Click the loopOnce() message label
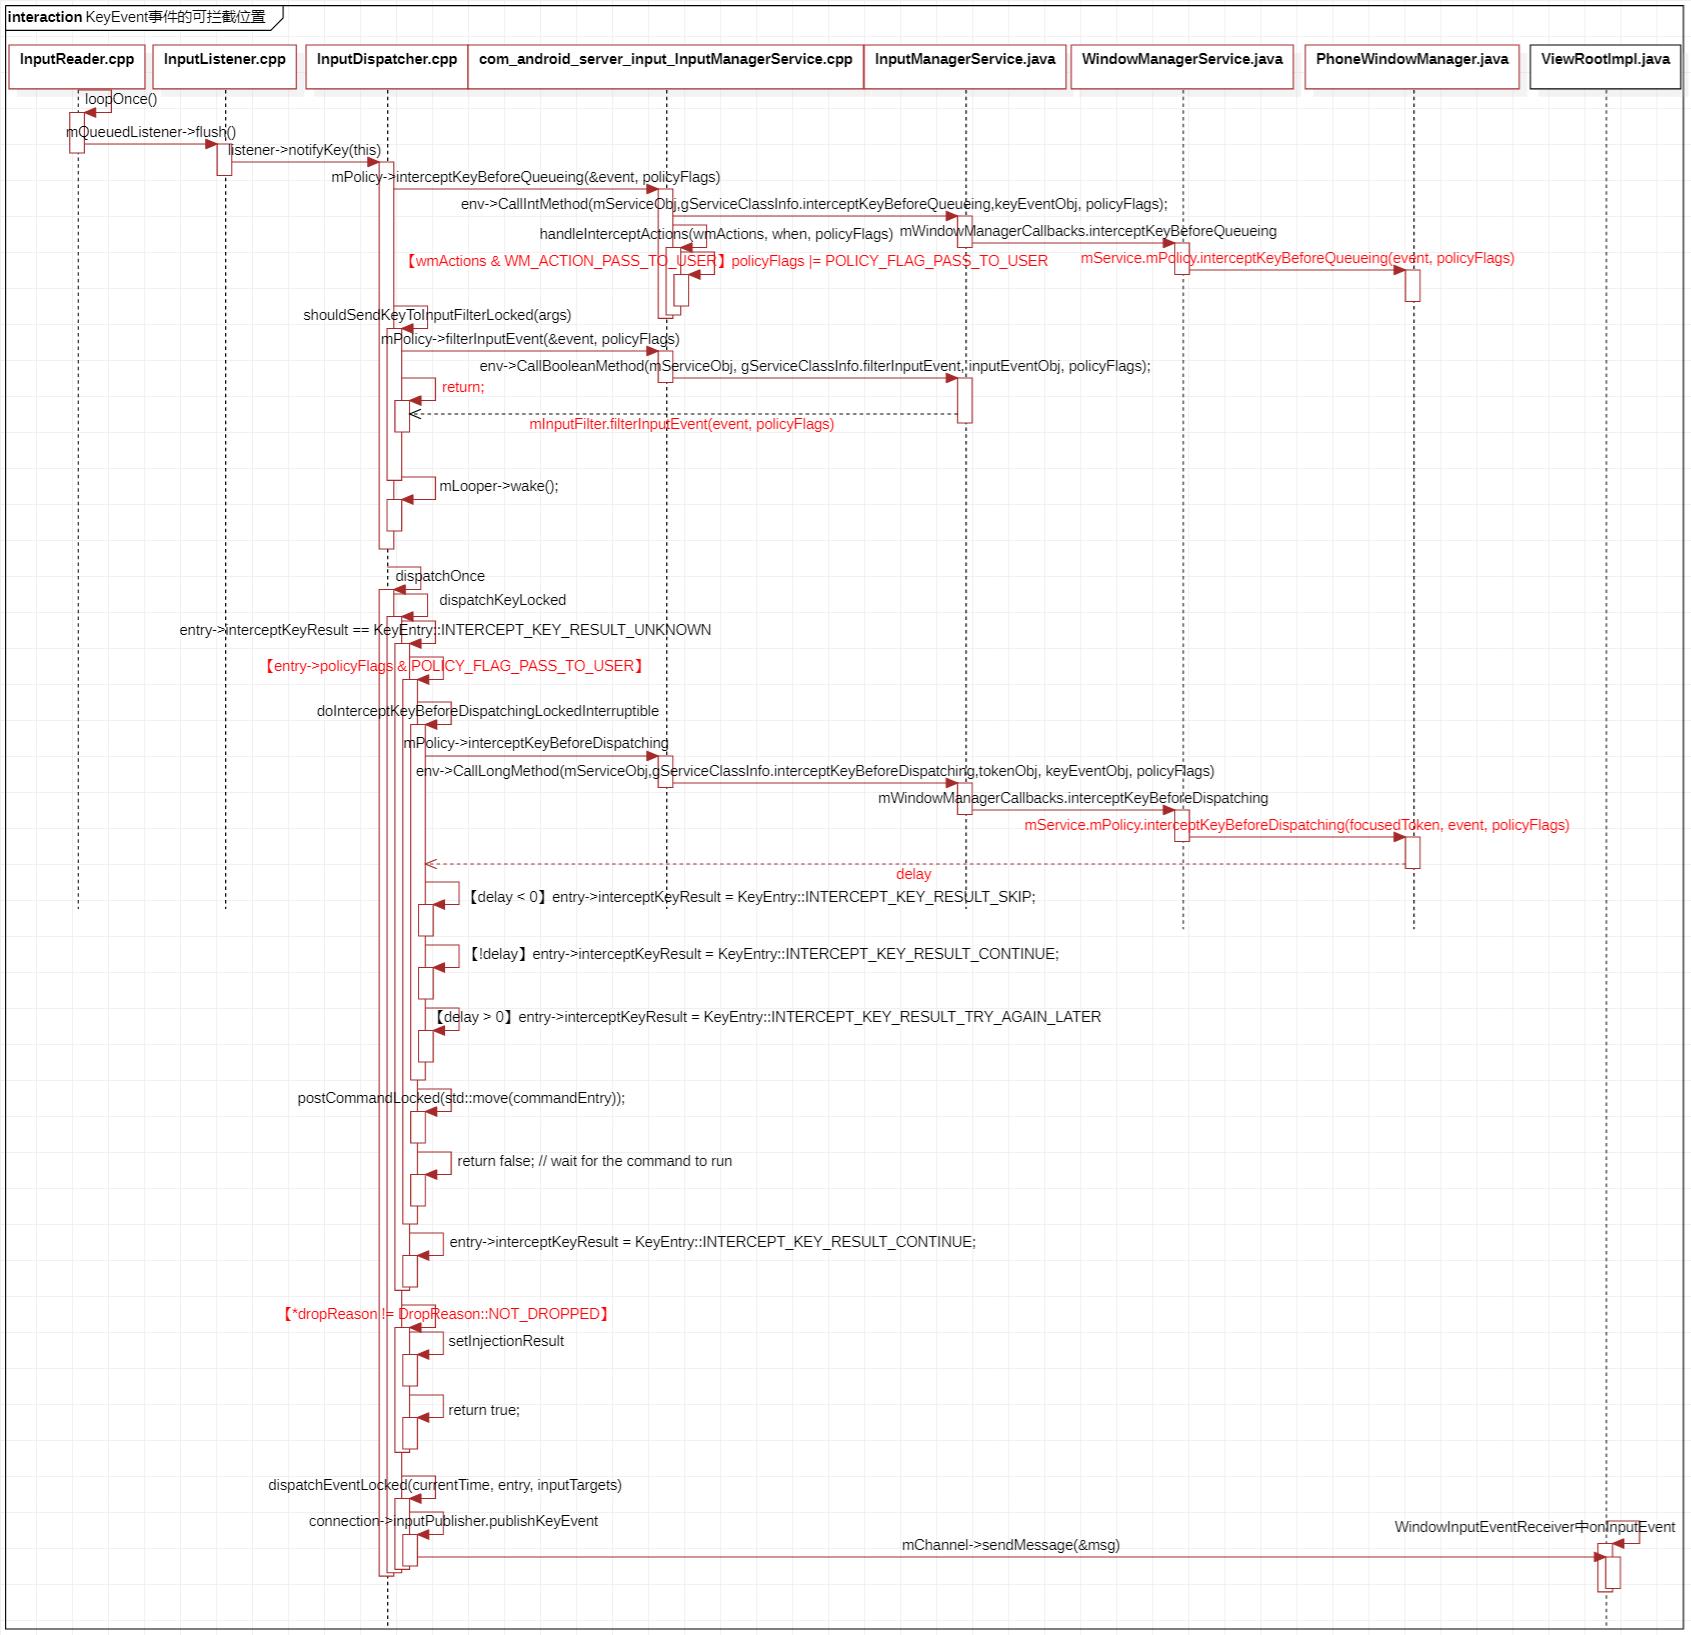The height and width of the screenshot is (1635, 1691). pos(121,99)
